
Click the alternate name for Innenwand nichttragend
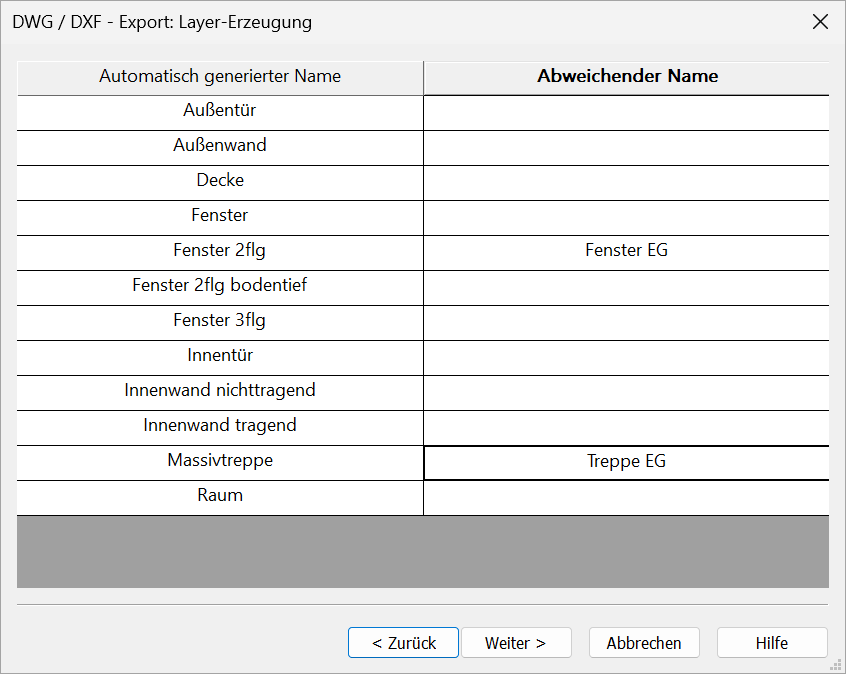coord(626,392)
